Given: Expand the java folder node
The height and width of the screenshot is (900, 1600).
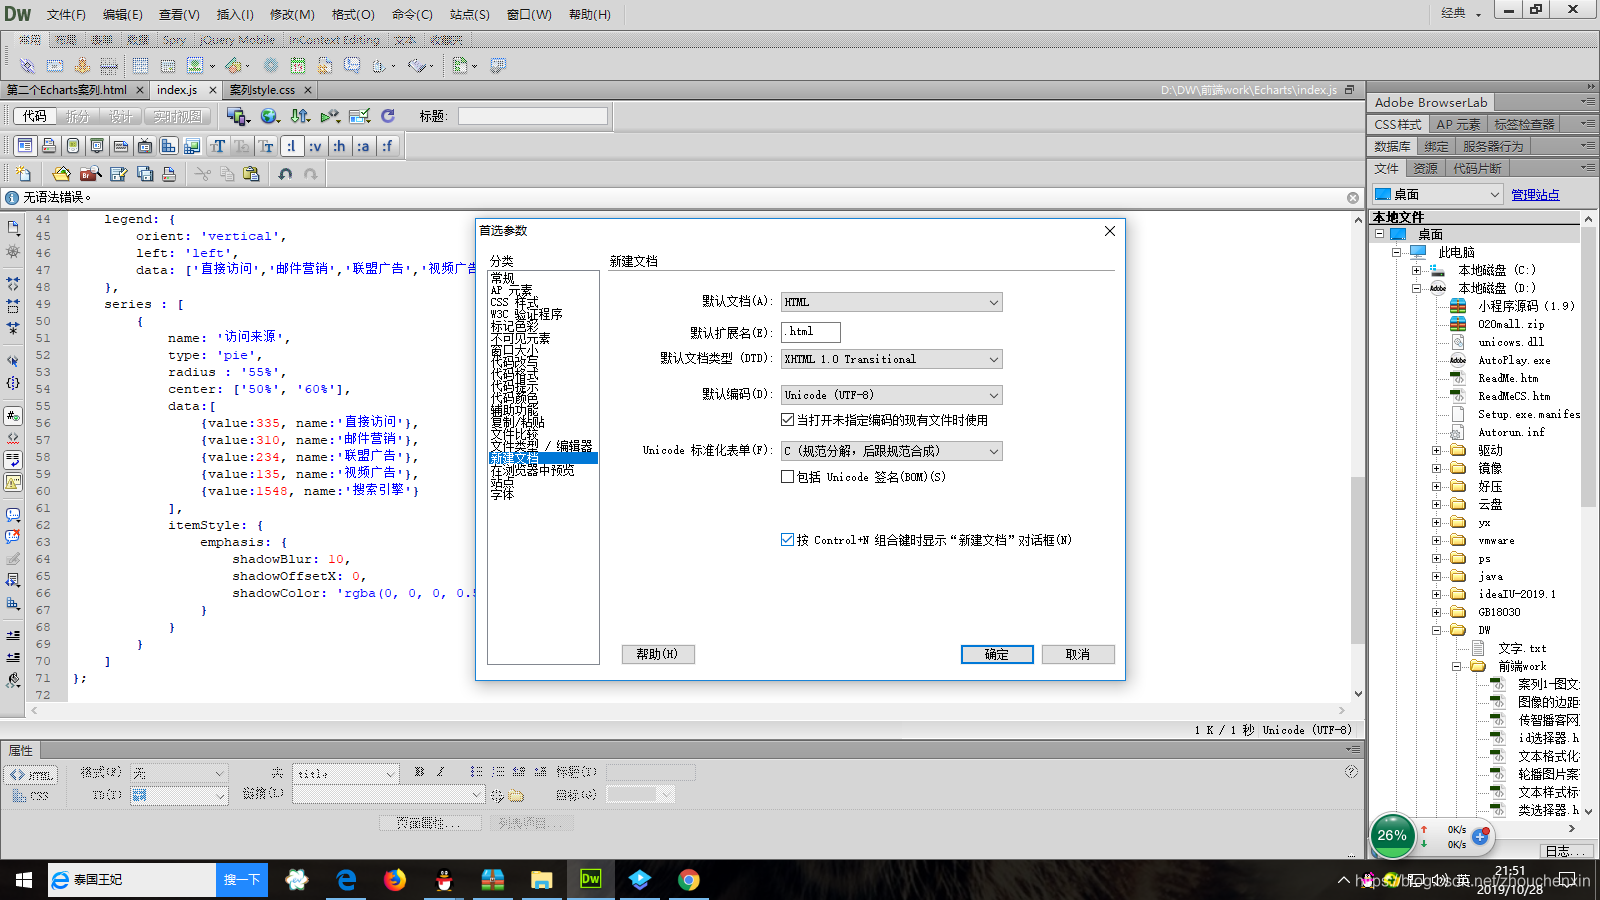Looking at the screenshot, I should (x=1437, y=576).
